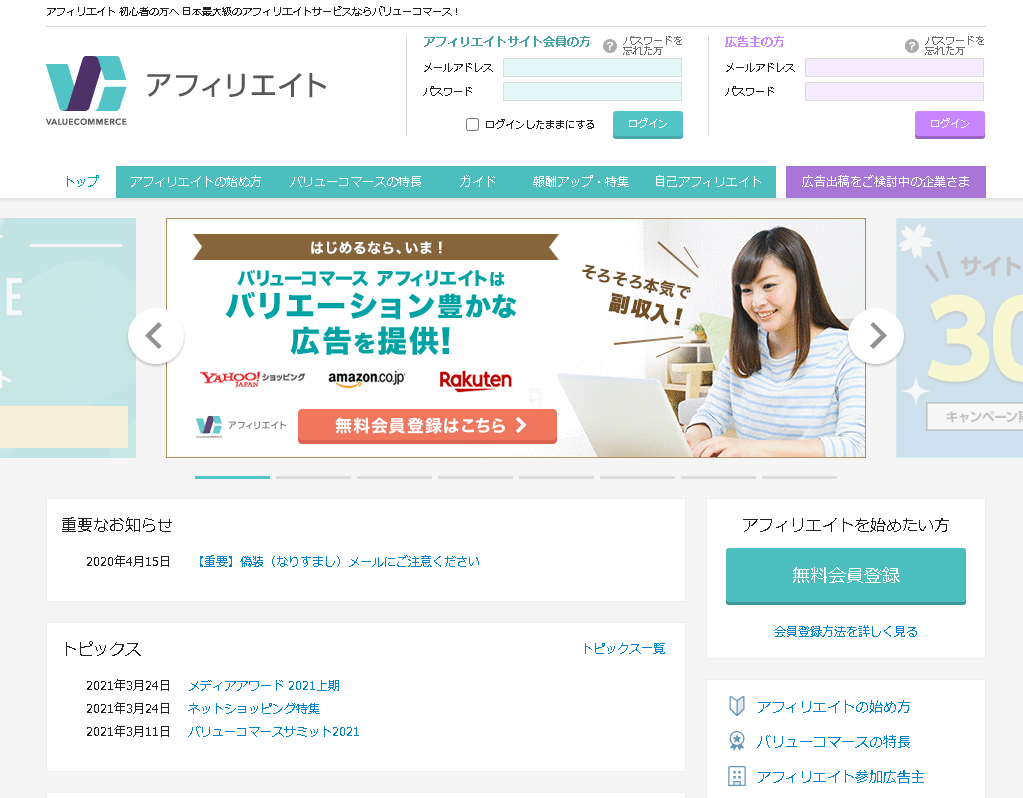Click the partially visible previous slide on left

tap(68, 337)
